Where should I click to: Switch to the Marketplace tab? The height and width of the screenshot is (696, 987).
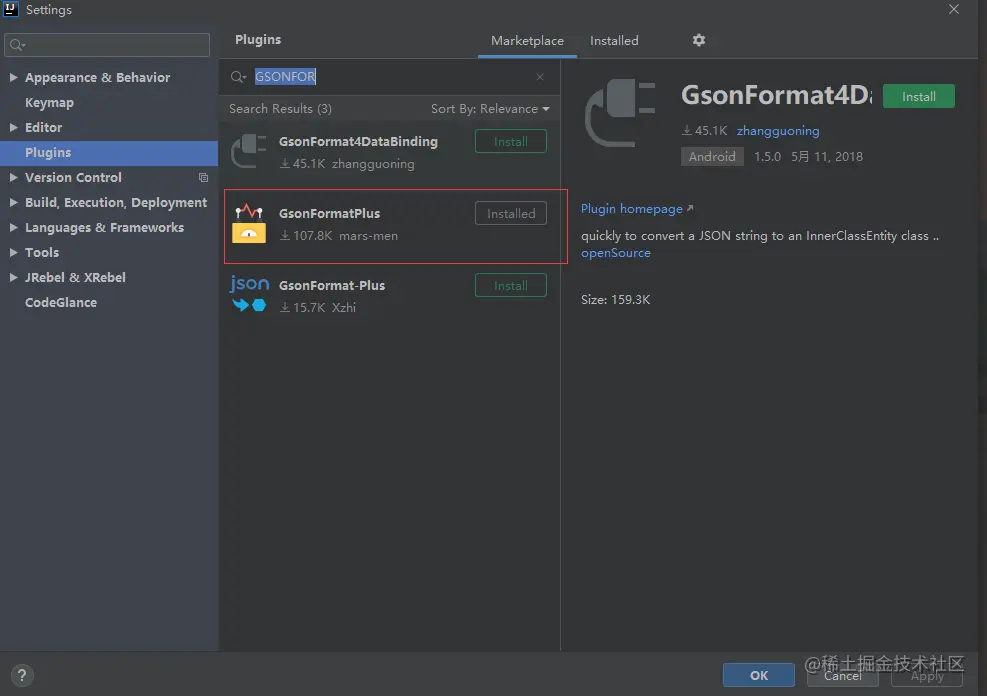coord(527,41)
